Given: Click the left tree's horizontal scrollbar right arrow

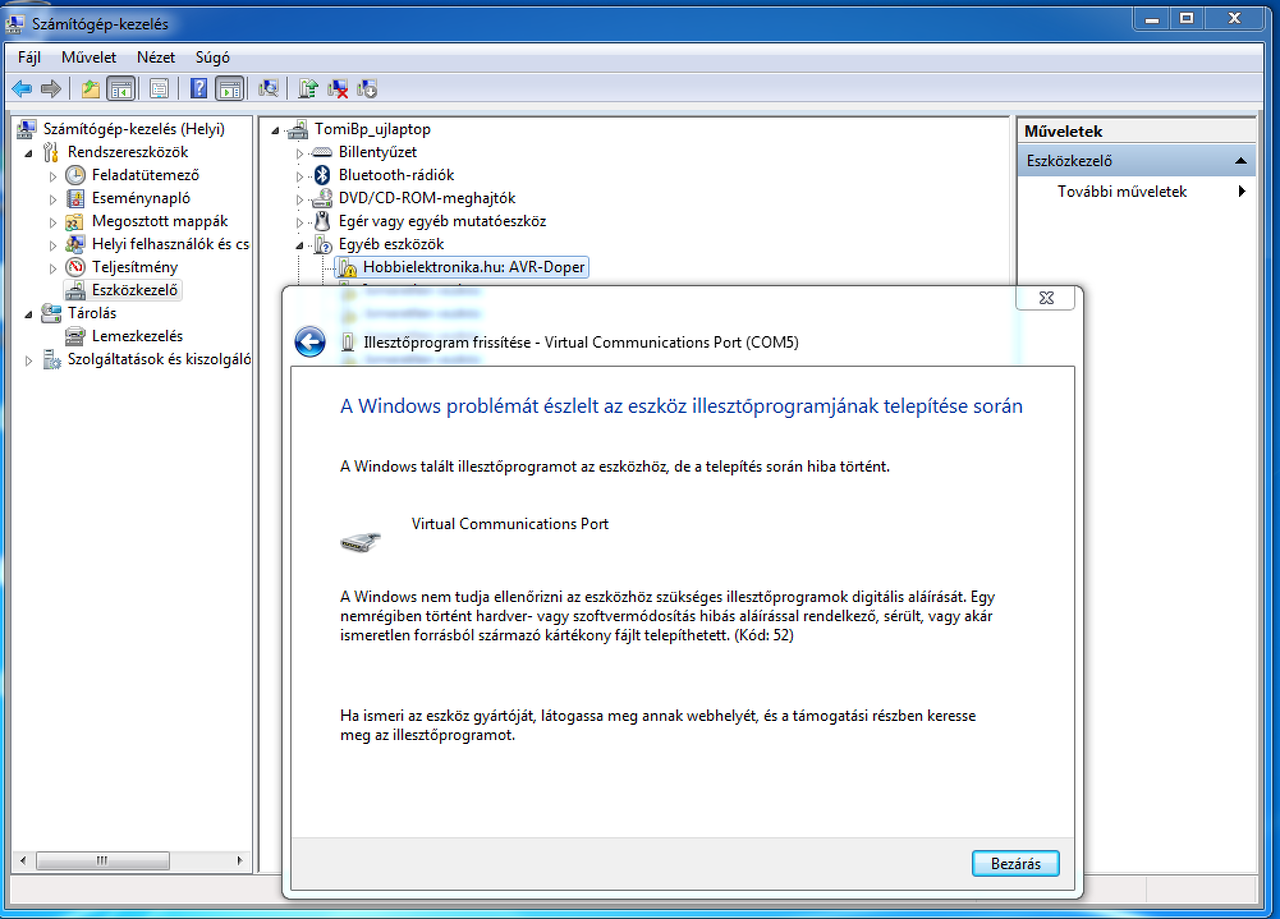Looking at the screenshot, I should click(240, 860).
